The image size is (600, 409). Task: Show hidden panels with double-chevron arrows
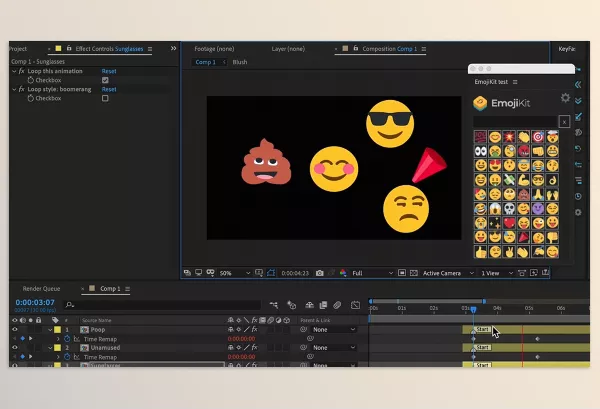tap(173, 48)
